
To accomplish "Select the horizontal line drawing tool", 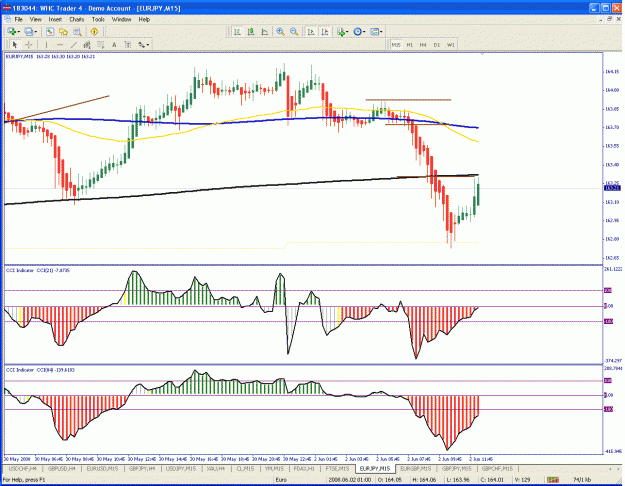I will pos(60,45).
